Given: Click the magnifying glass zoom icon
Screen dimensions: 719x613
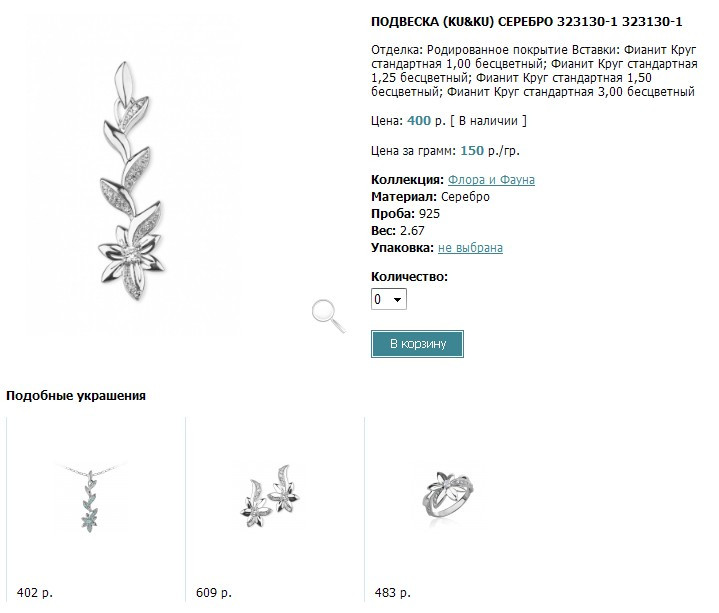Looking at the screenshot, I should coord(329,315).
